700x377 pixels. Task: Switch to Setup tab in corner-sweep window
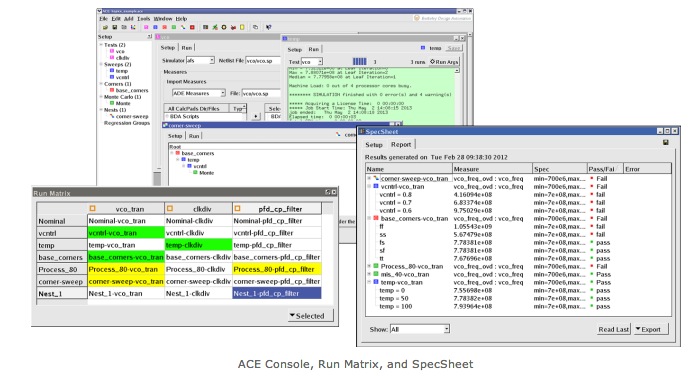(175, 136)
